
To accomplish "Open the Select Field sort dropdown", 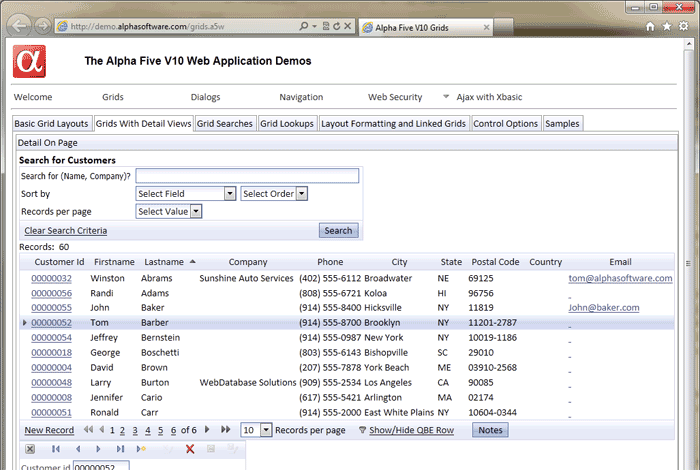I will point(229,194).
